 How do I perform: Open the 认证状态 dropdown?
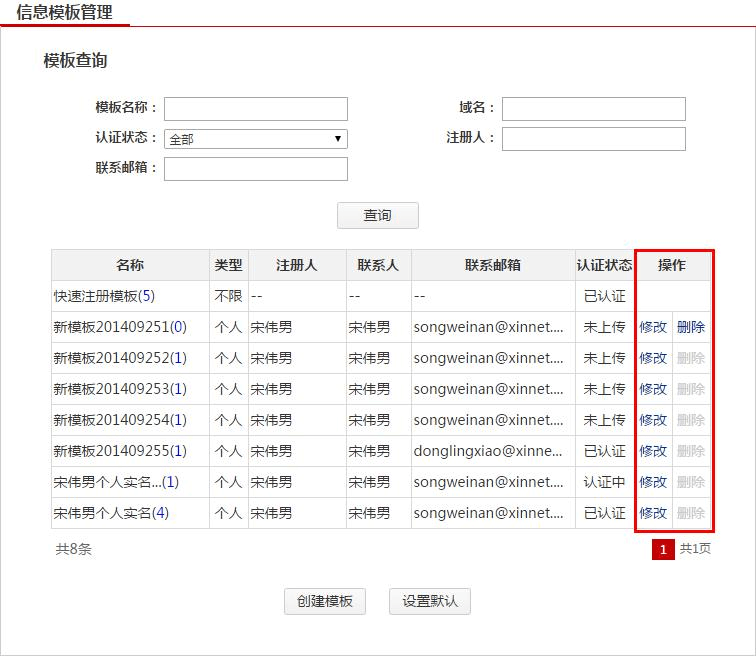pos(255,139)
